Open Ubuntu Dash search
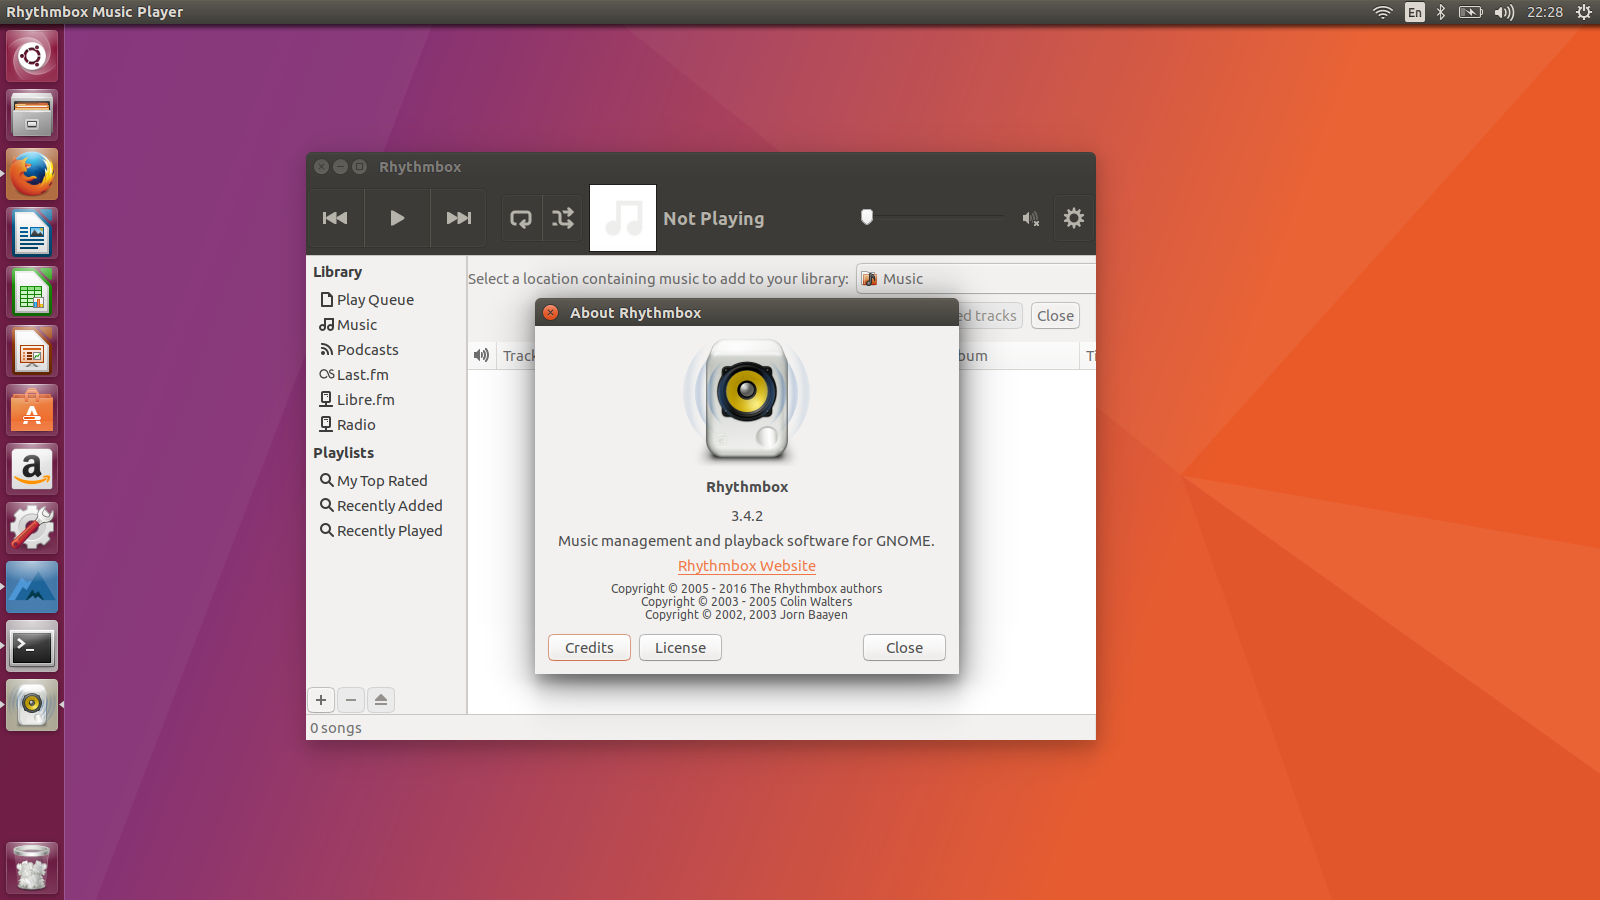 click(x=32, y=56)
